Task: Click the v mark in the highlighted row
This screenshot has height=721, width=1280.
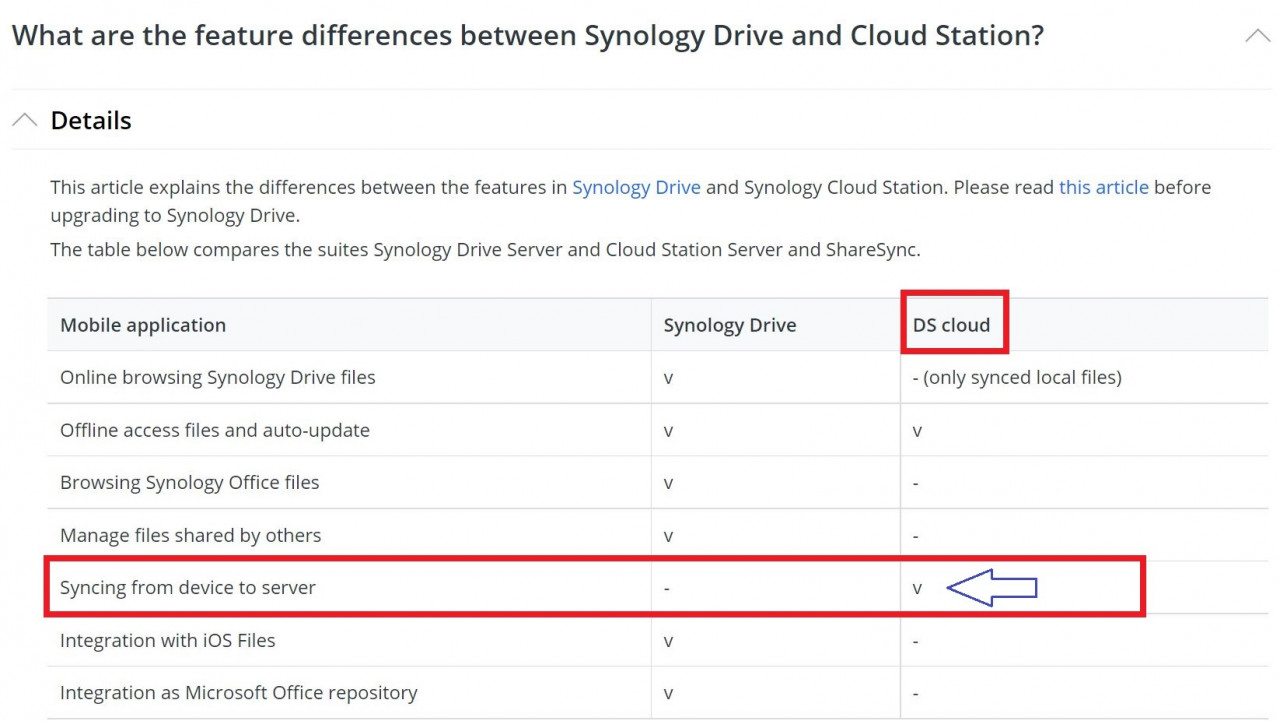Action: tap(917, 588)
